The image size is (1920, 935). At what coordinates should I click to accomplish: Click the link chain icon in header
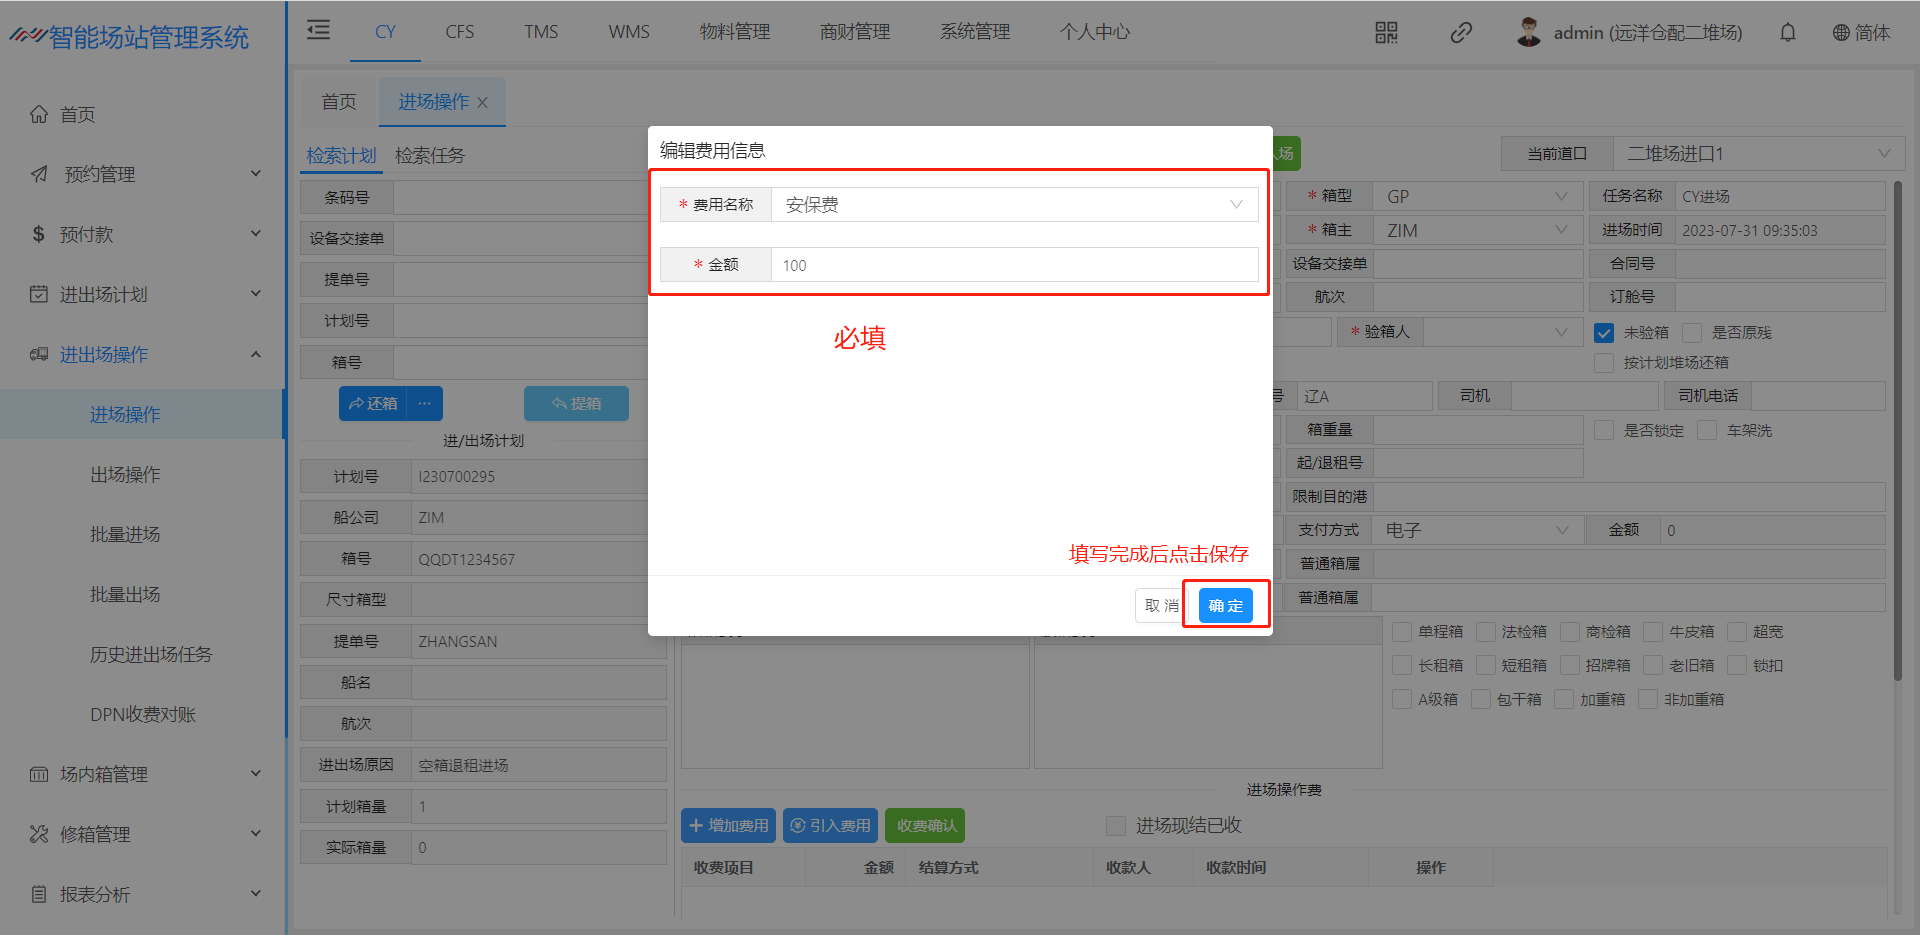[x=1461, y=33]
